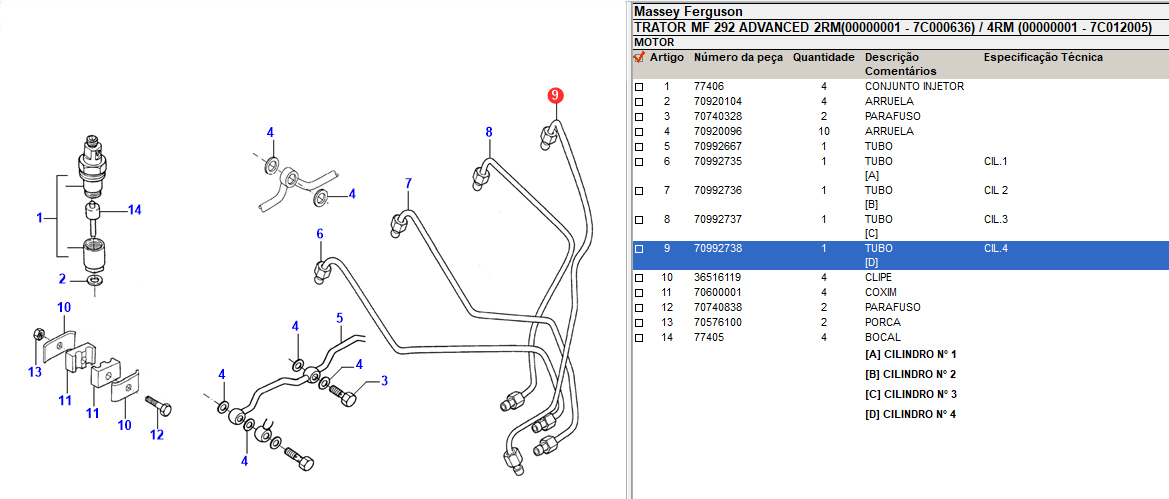Select the highlighted red callout 9 marker
1169x499 pixels.
click(555, 96)
